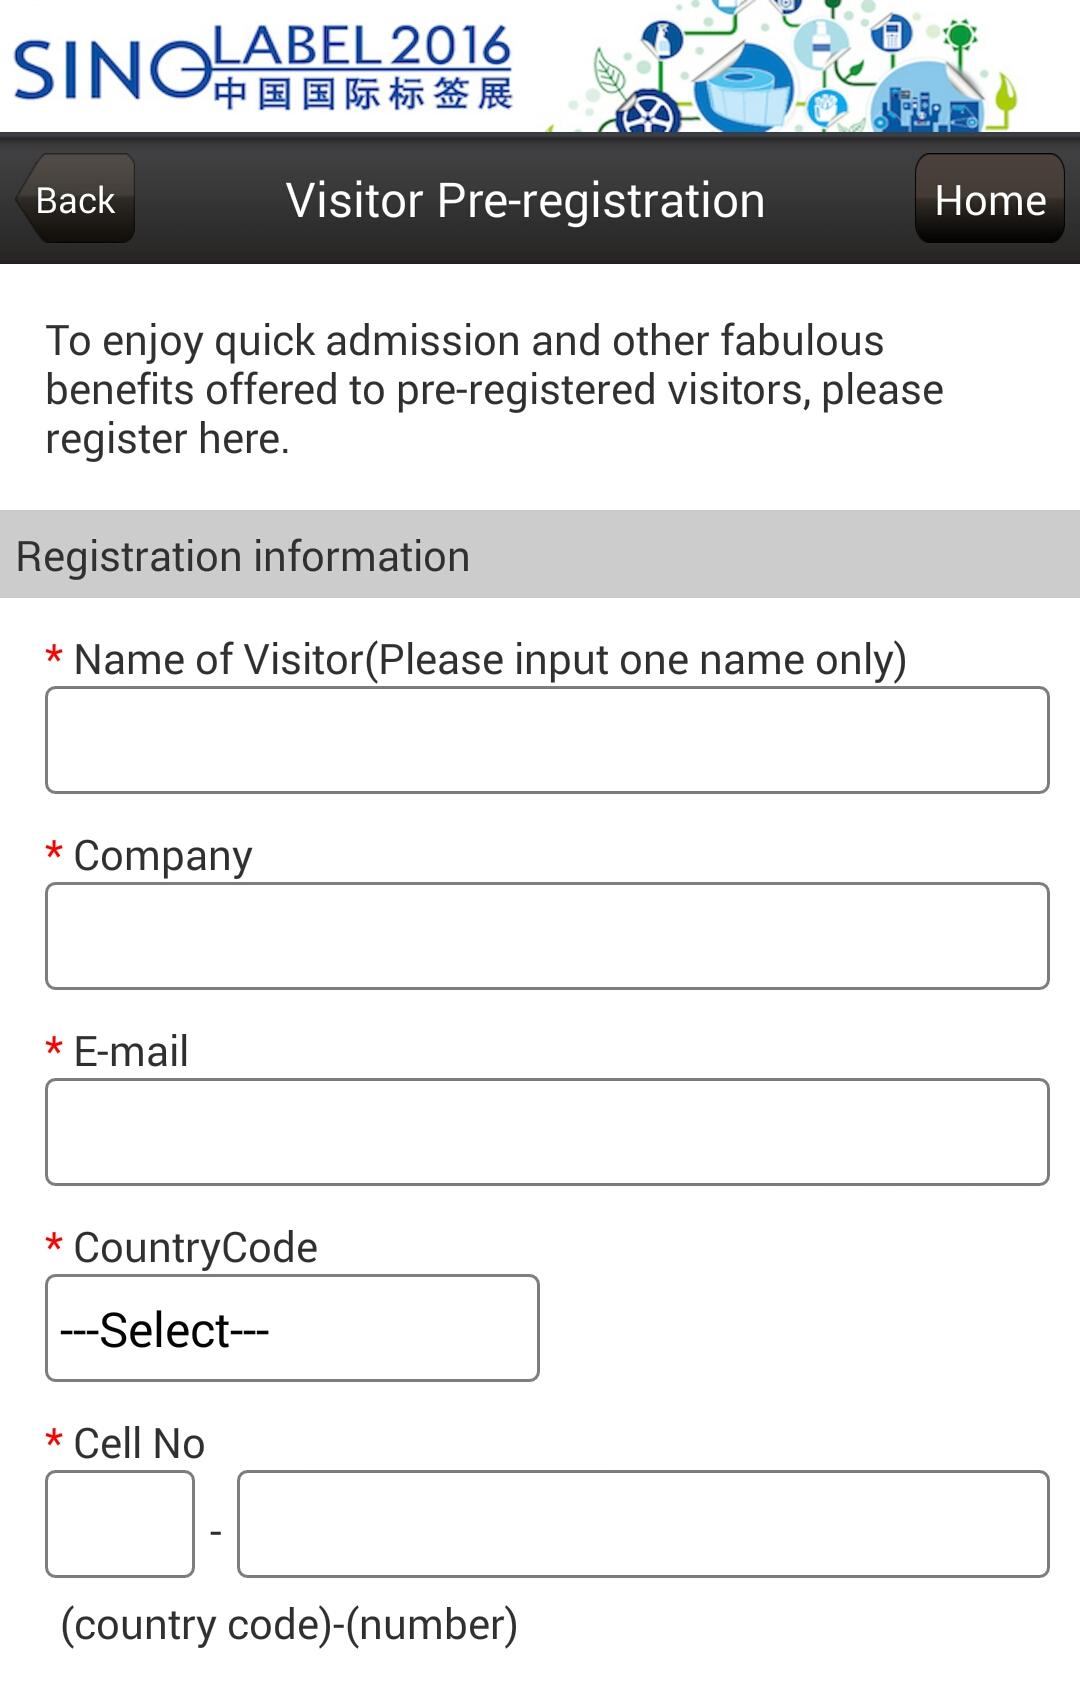Tap the green leaf icon in banner
Screen dimensions: 1080x1700
click(608, 73)
